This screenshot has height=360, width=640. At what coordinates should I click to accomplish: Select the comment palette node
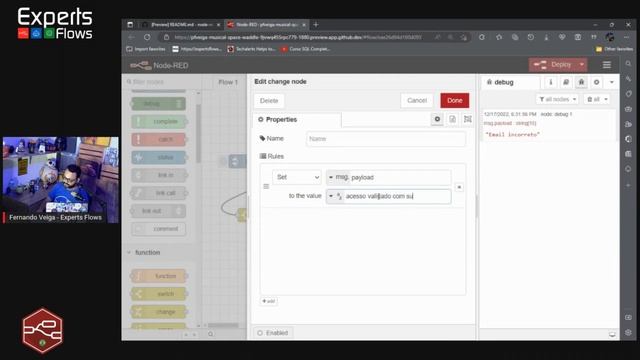[158, 229]
